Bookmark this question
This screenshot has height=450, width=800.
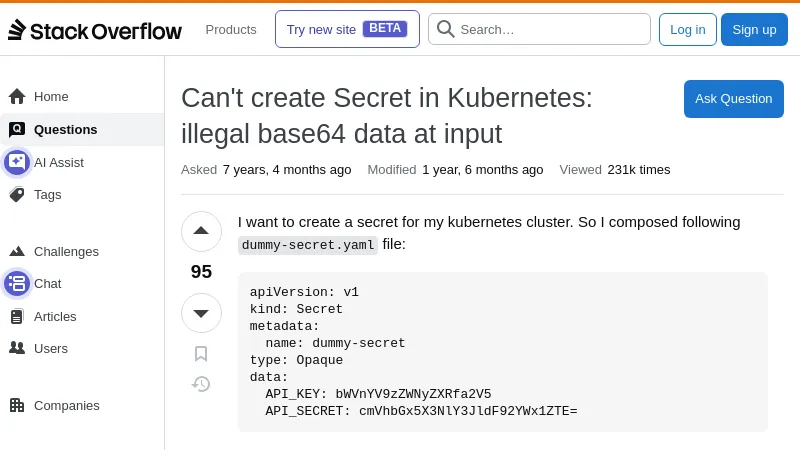click(201, 354)
